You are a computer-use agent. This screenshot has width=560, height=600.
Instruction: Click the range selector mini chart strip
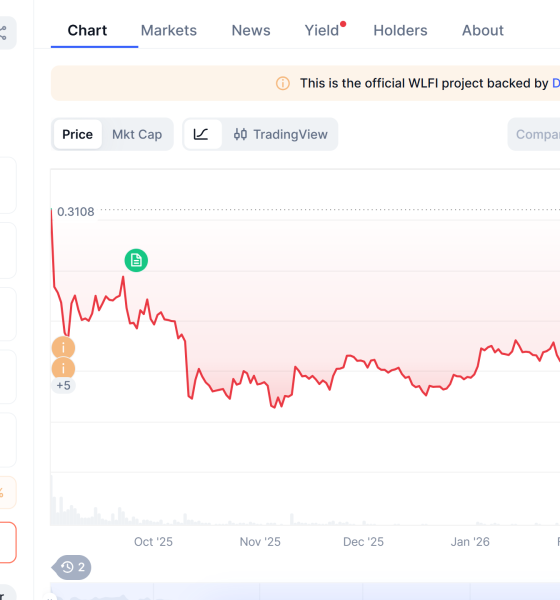point(305,591)
